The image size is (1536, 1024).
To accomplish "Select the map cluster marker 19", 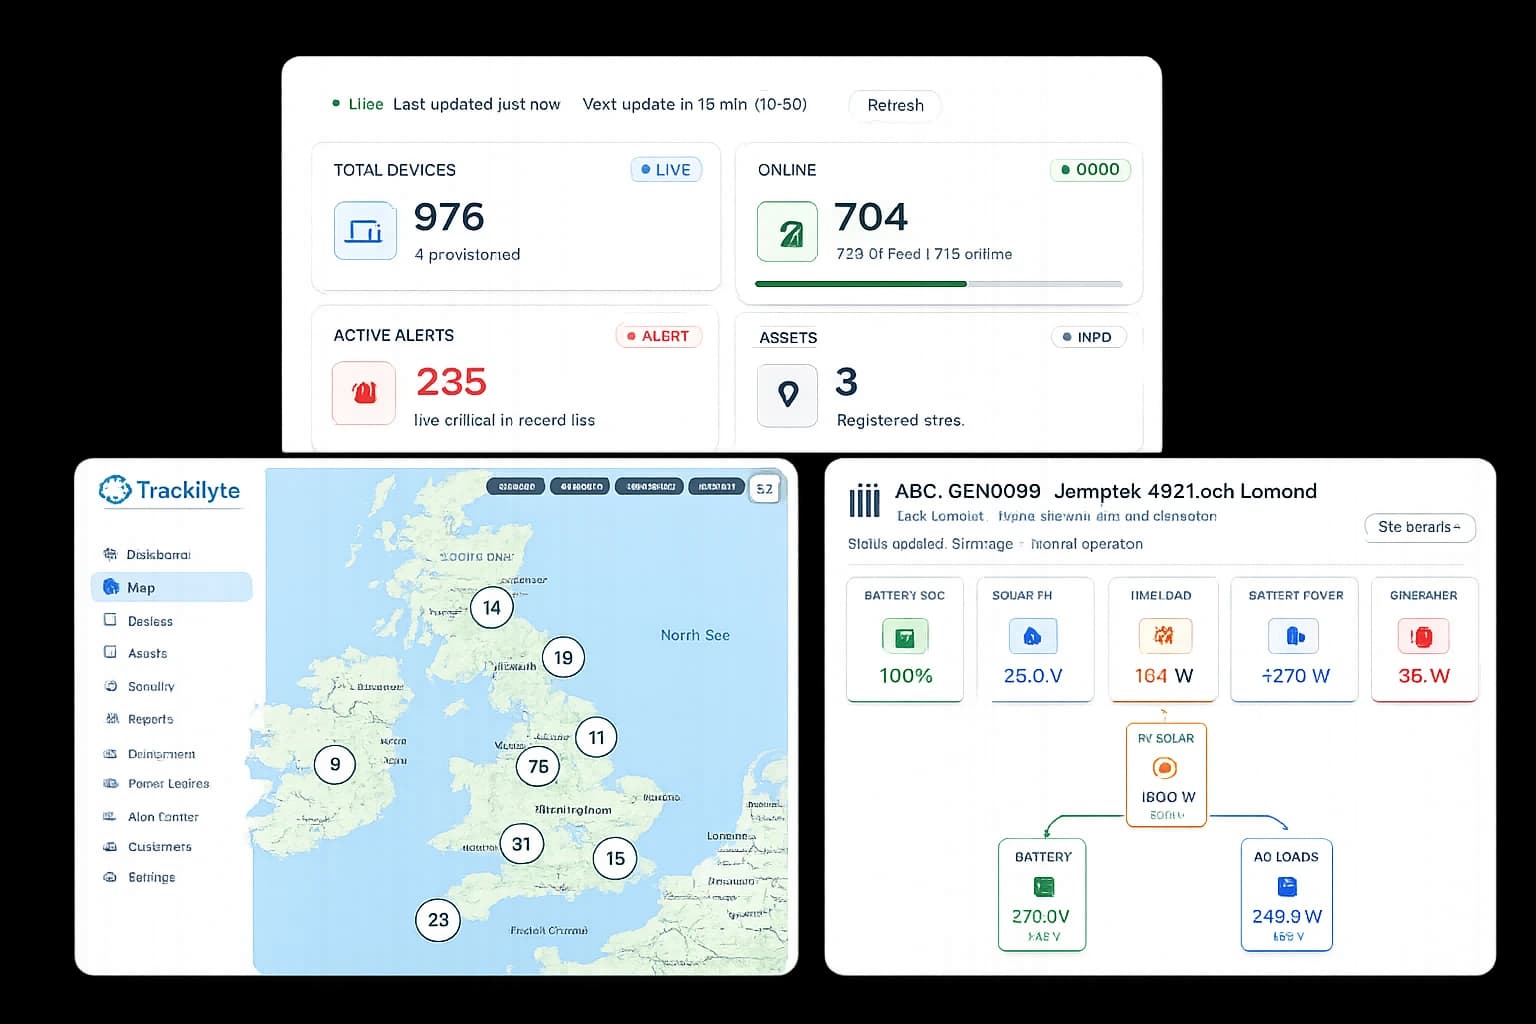I will [563, 657].
